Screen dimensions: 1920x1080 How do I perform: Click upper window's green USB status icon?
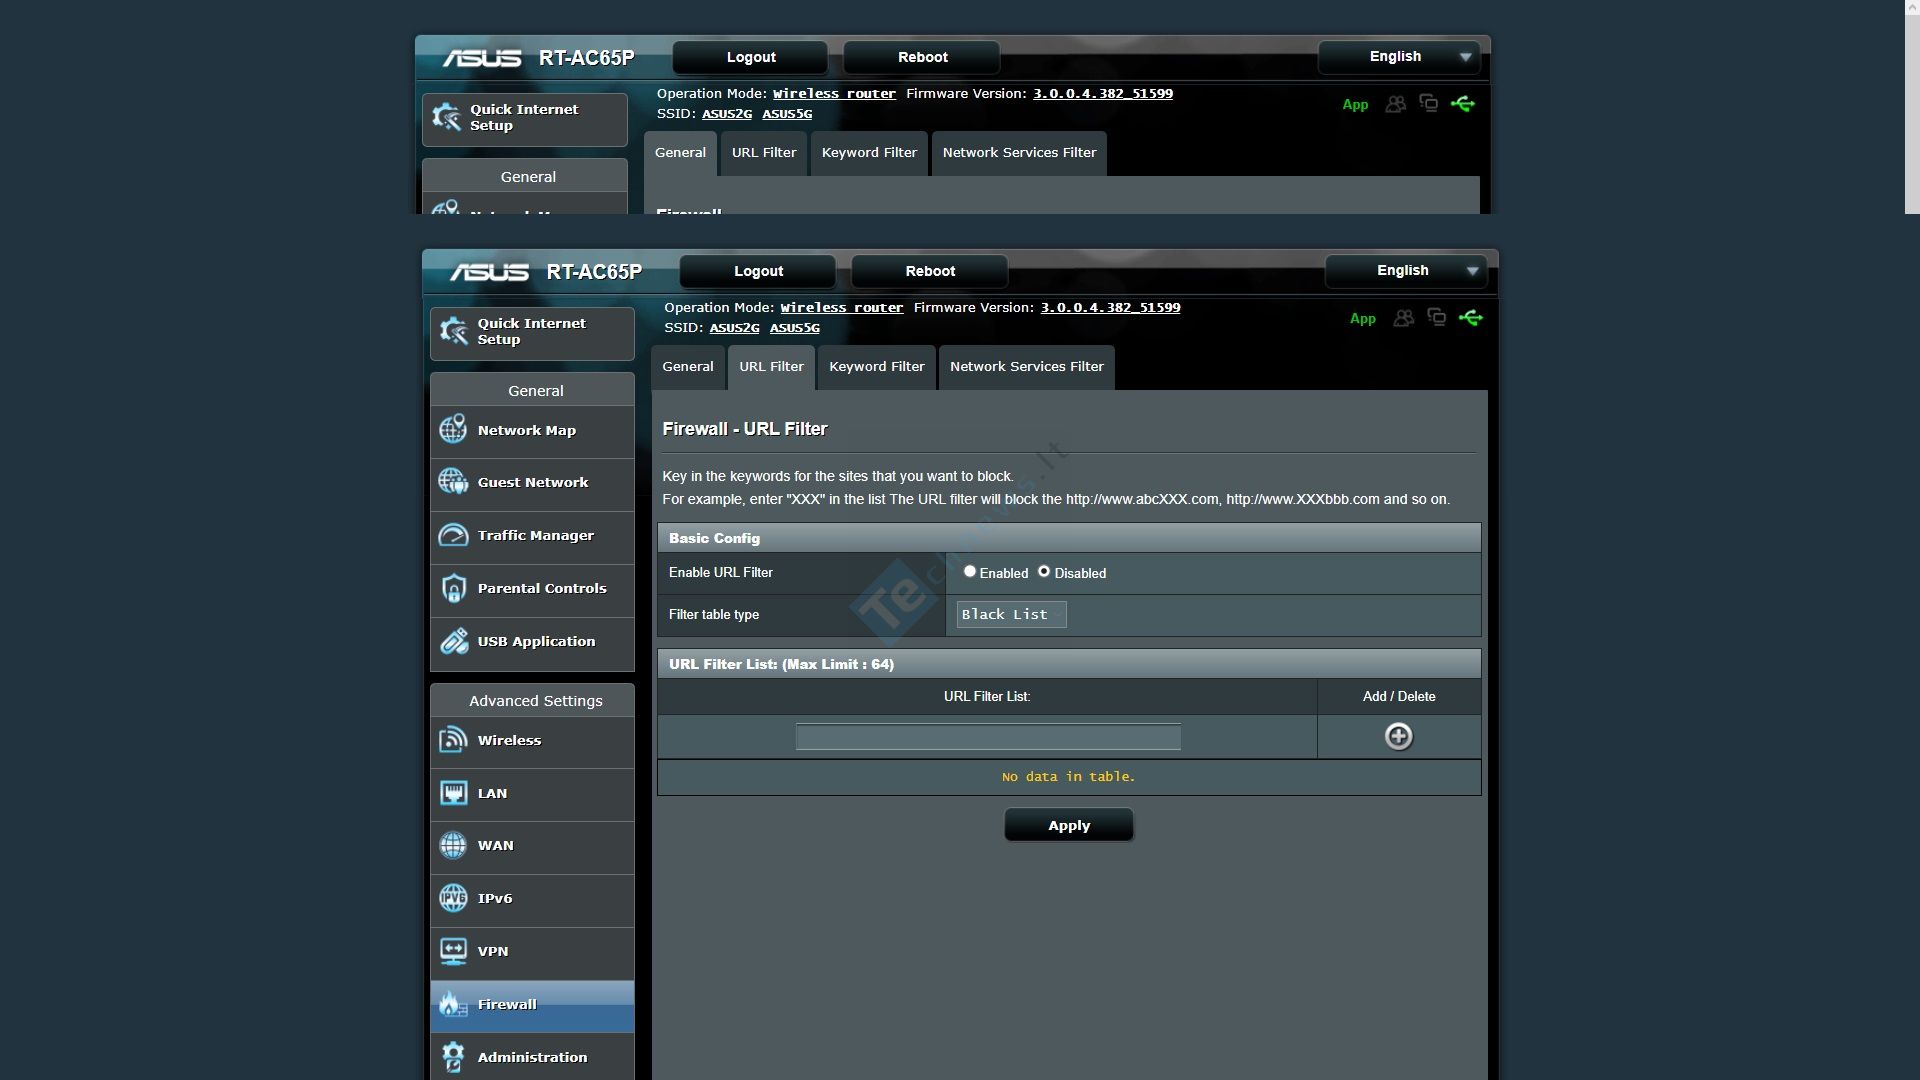tap(1462, 104)
